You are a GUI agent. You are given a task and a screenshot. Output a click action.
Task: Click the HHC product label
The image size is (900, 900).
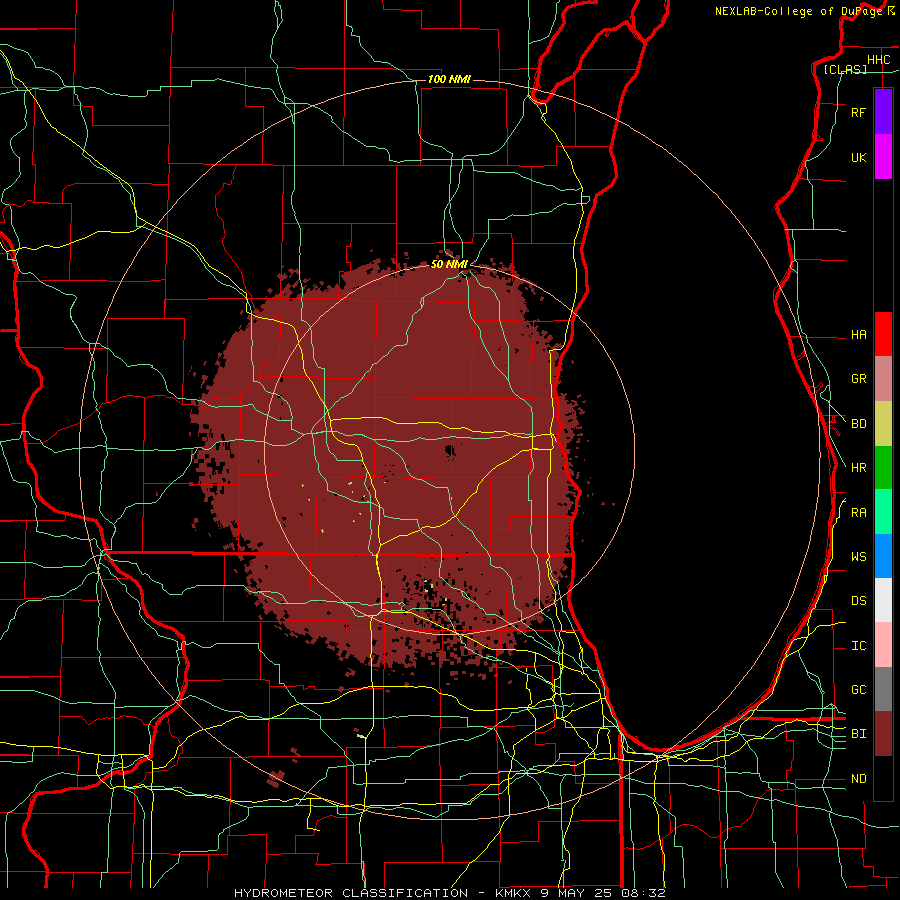point(878,60)
